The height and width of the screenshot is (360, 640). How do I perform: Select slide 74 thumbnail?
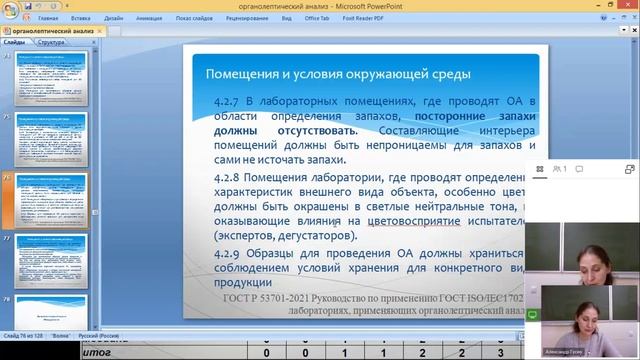click(51, 78)
